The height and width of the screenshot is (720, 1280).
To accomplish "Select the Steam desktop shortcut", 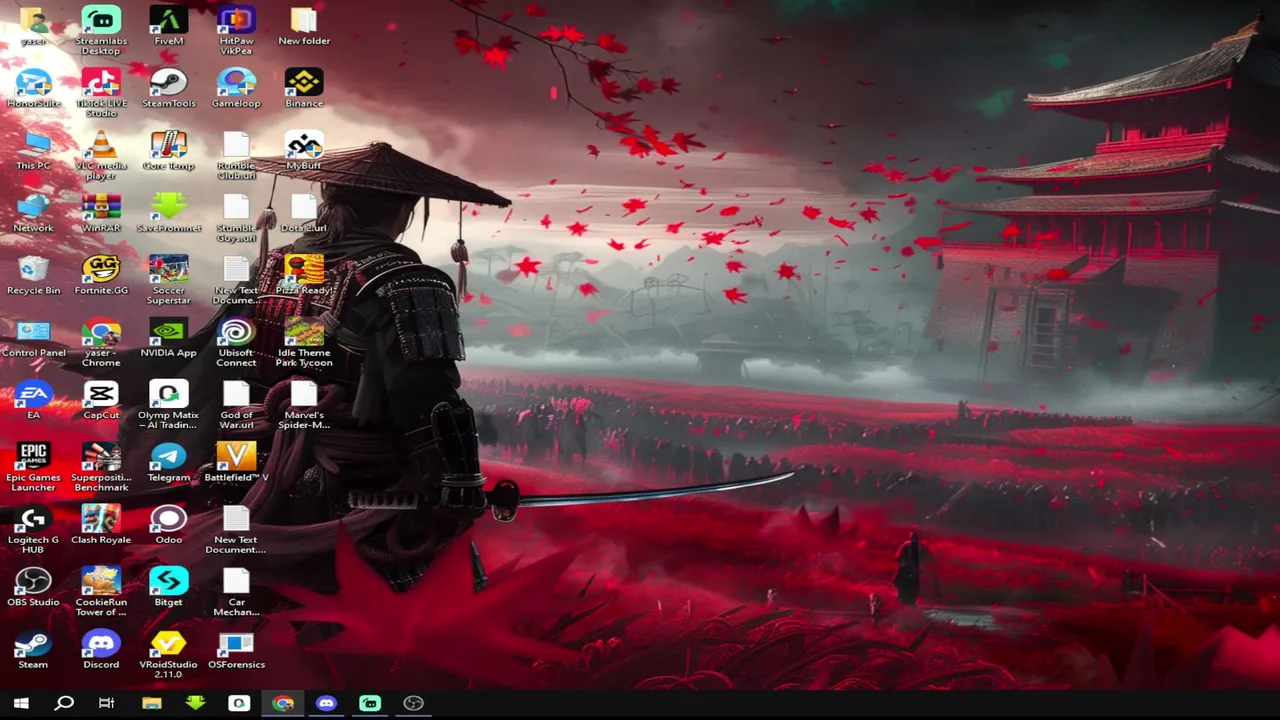I will click(33, 650).
